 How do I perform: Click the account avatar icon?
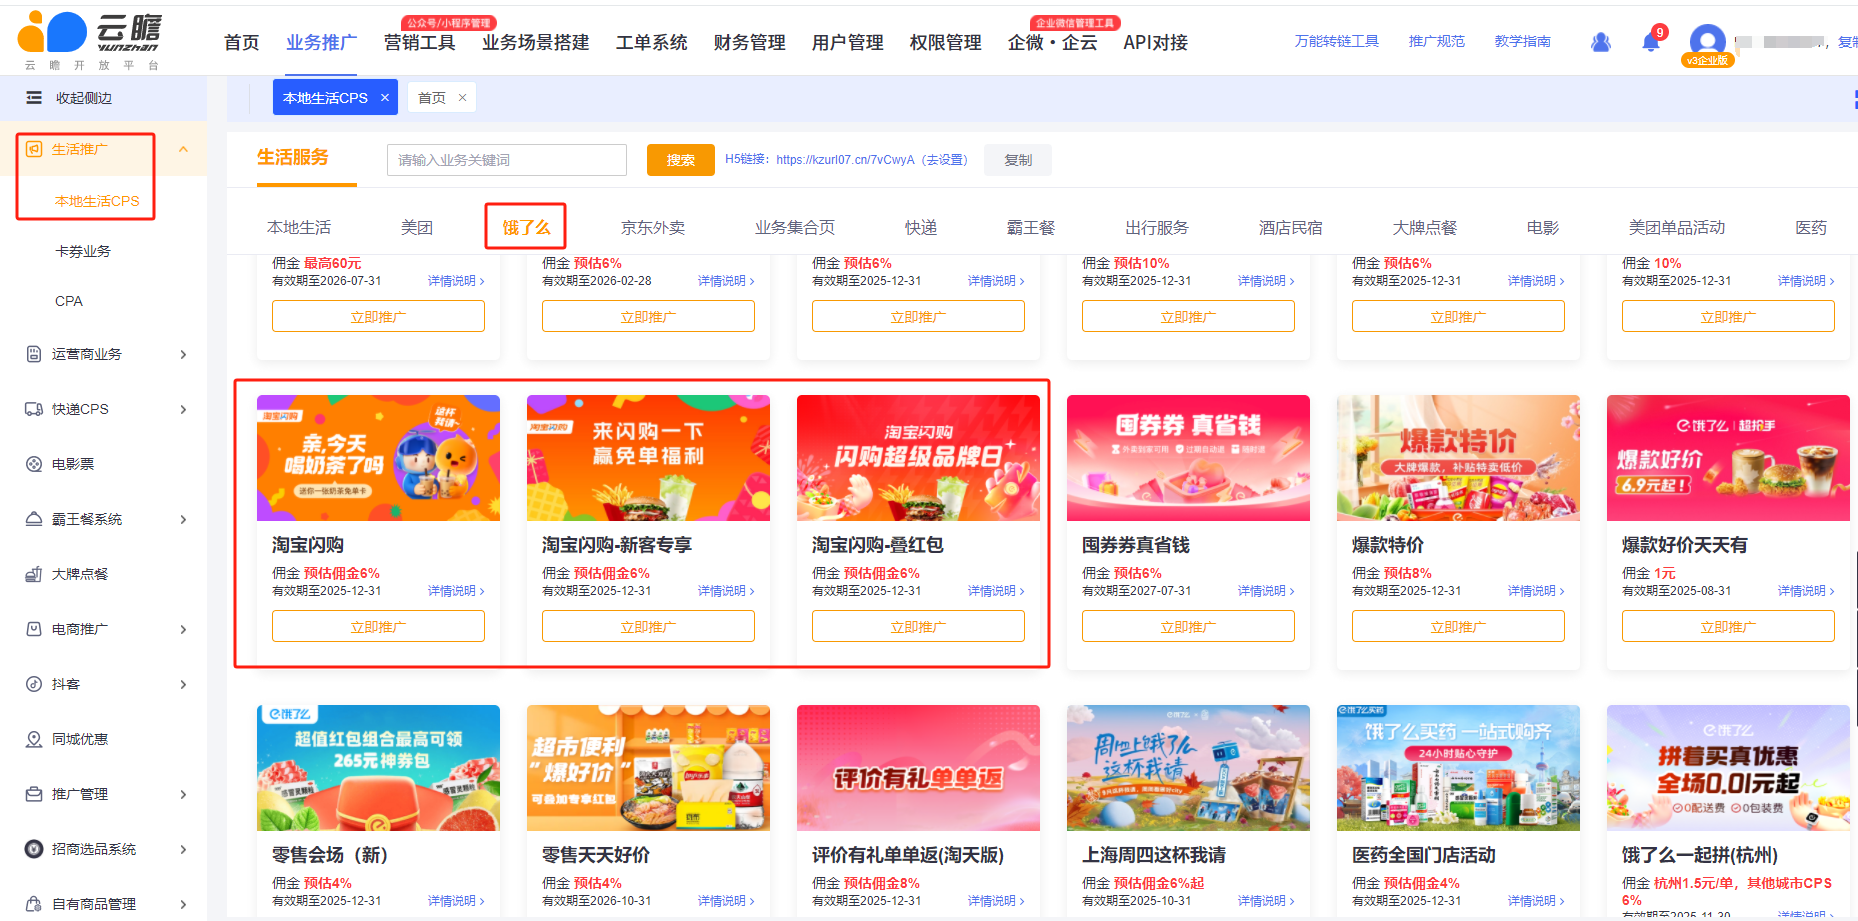(x=1707, y=42)
